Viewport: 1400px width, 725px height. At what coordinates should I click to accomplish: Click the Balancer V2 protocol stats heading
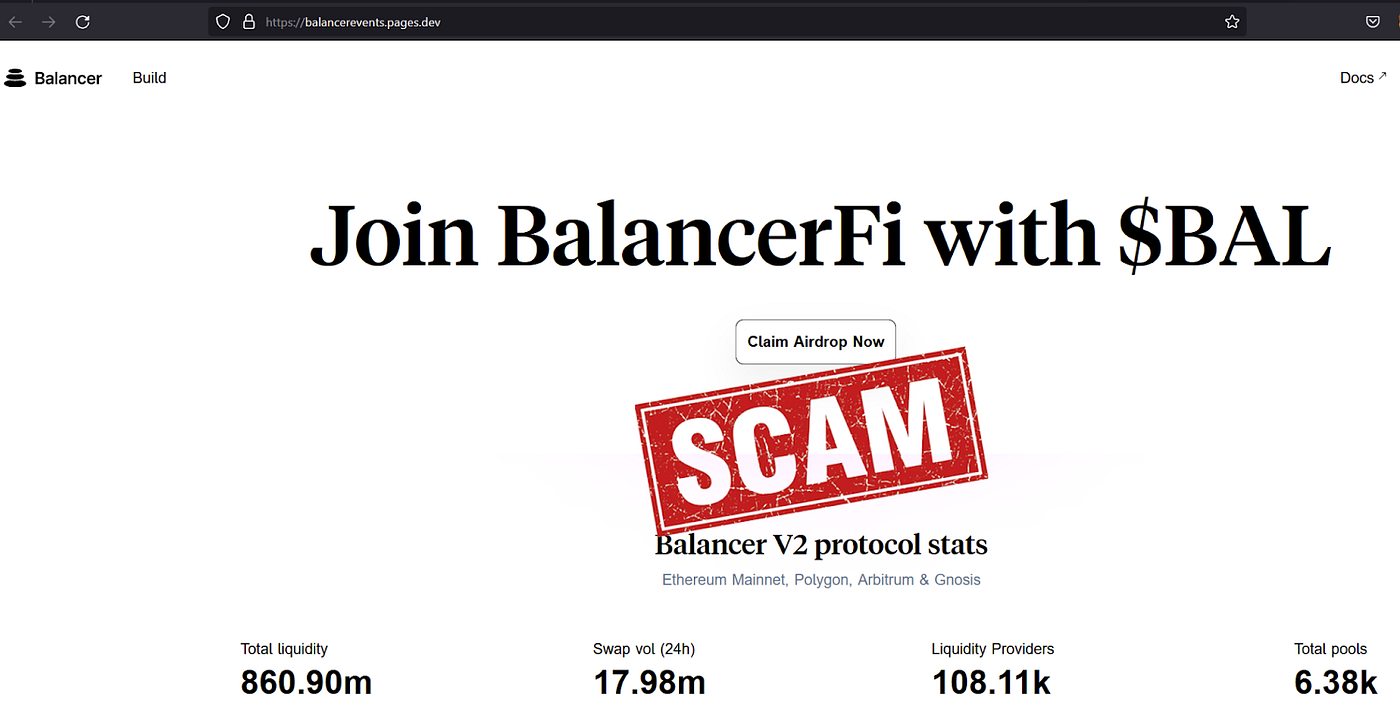coord(820,545)
